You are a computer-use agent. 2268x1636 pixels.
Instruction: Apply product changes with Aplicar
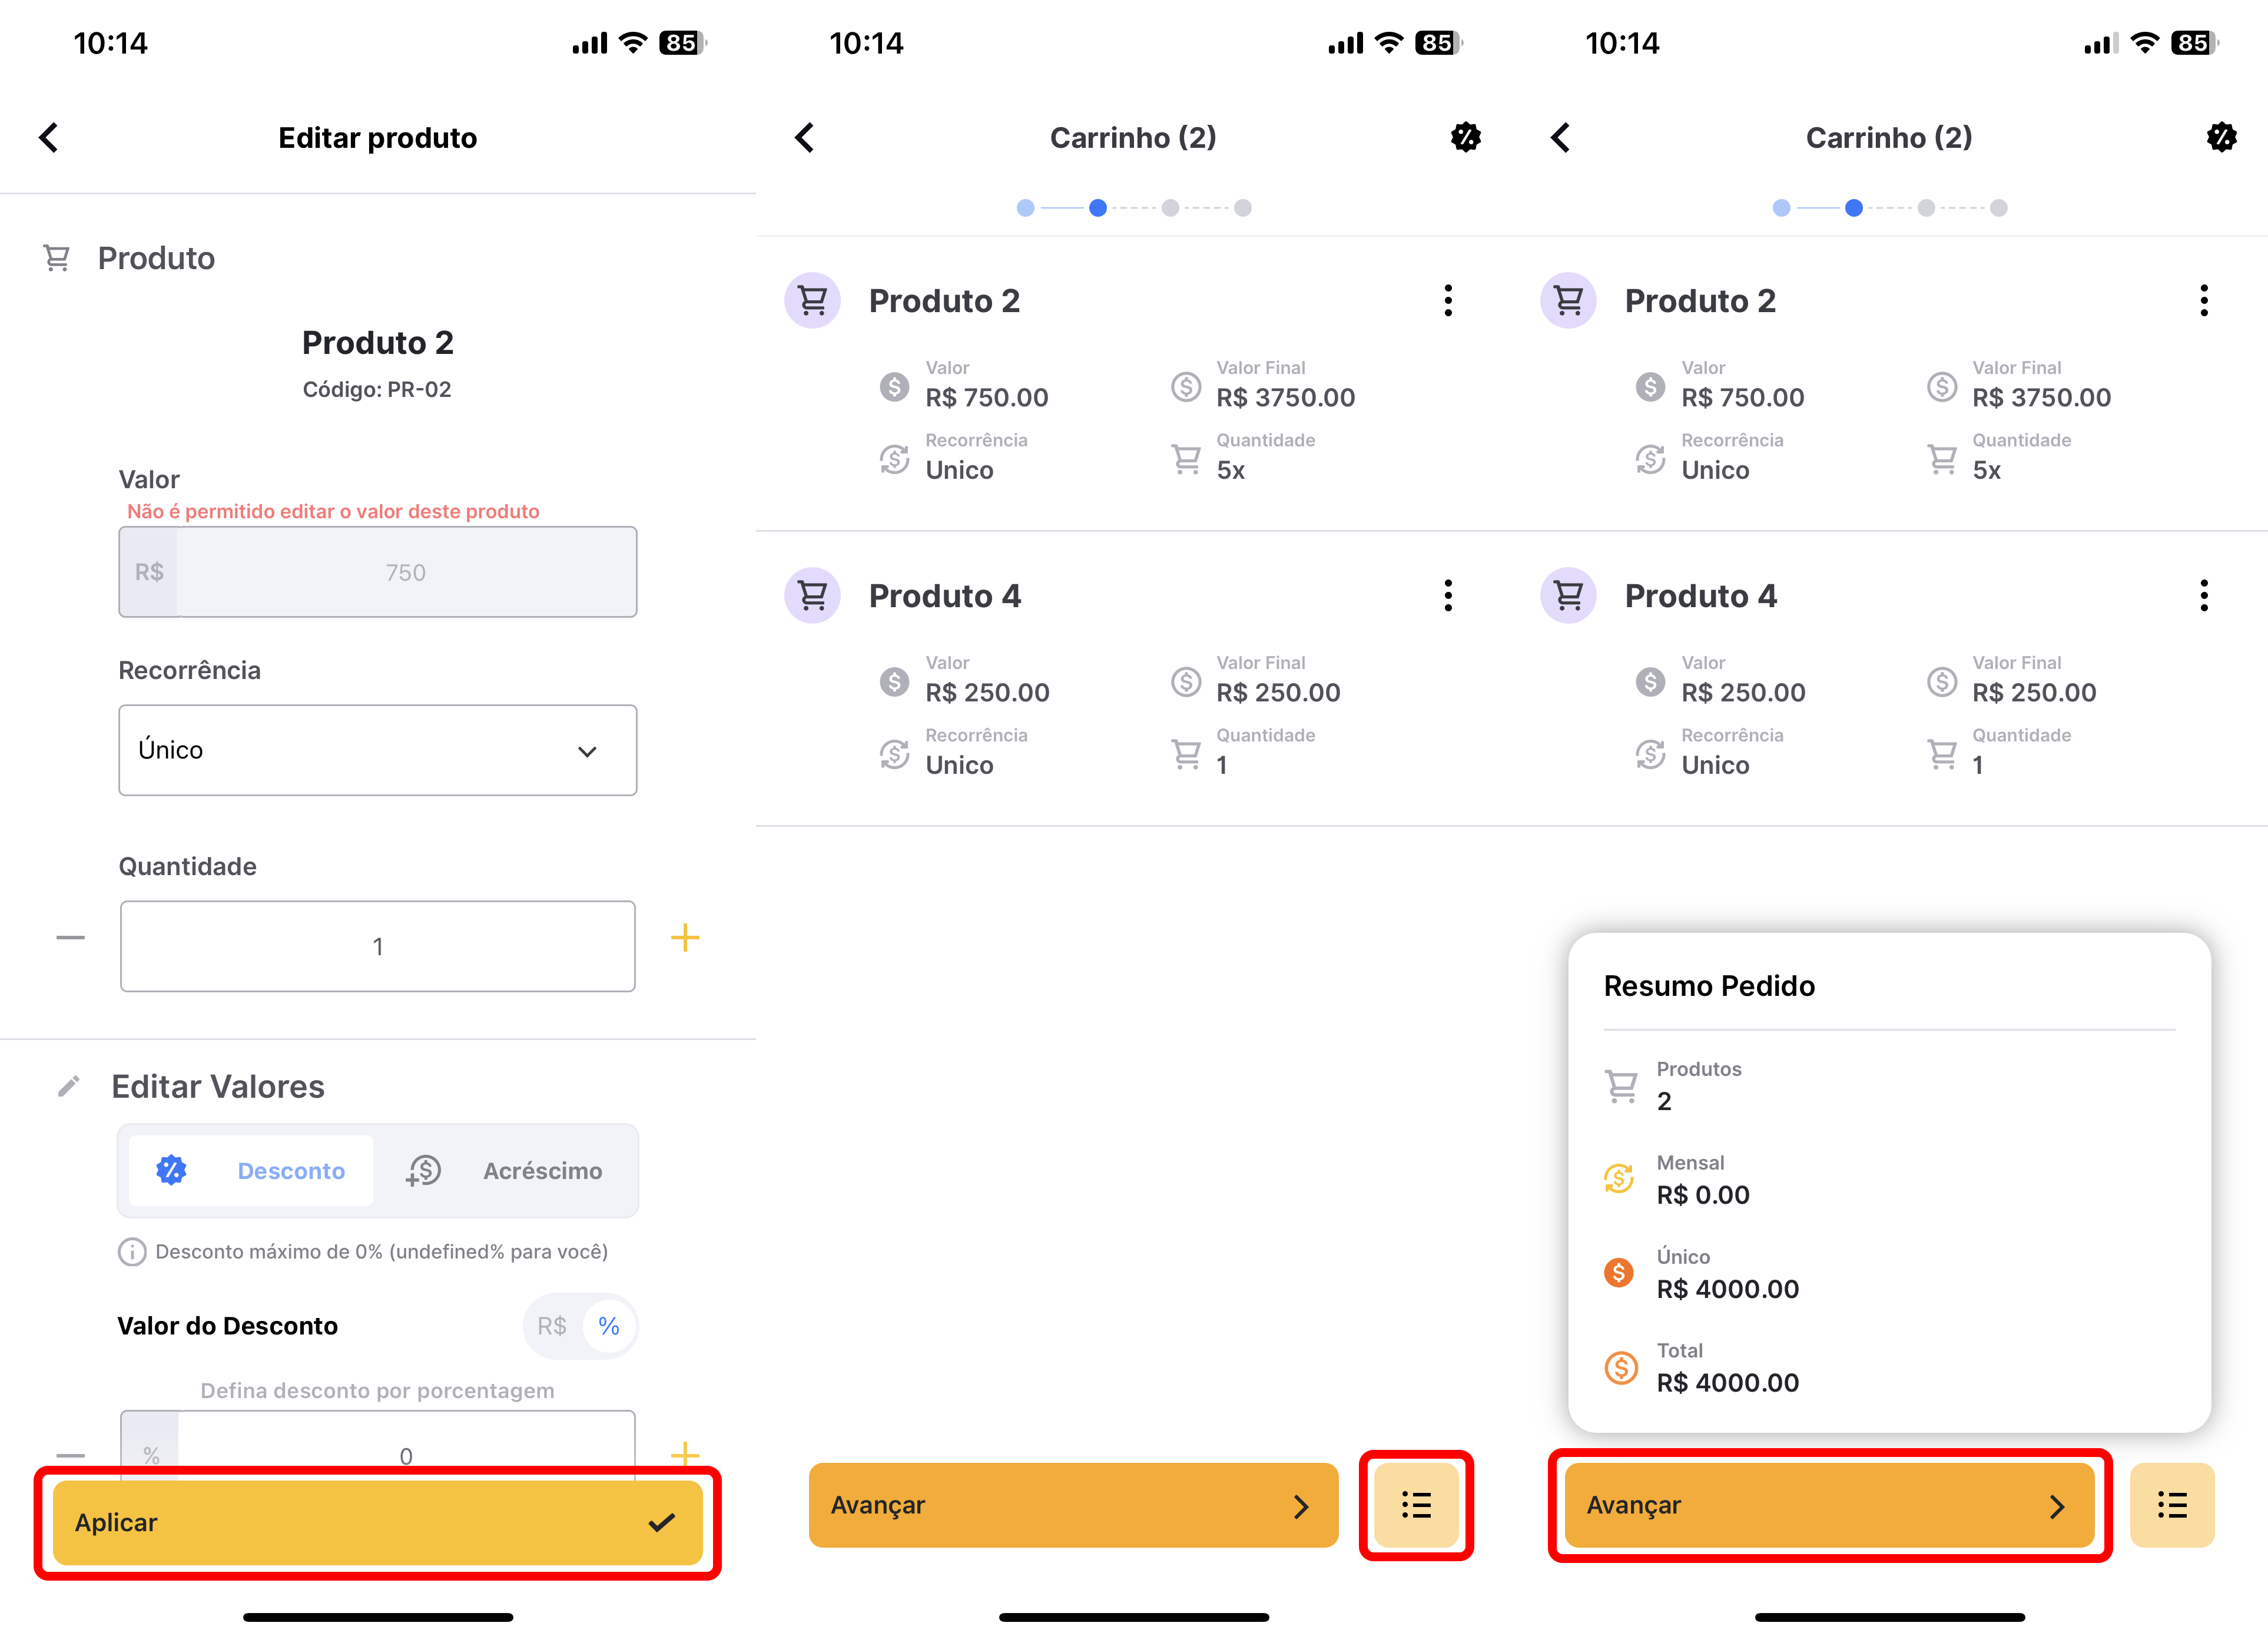(x=378, y=1523)
